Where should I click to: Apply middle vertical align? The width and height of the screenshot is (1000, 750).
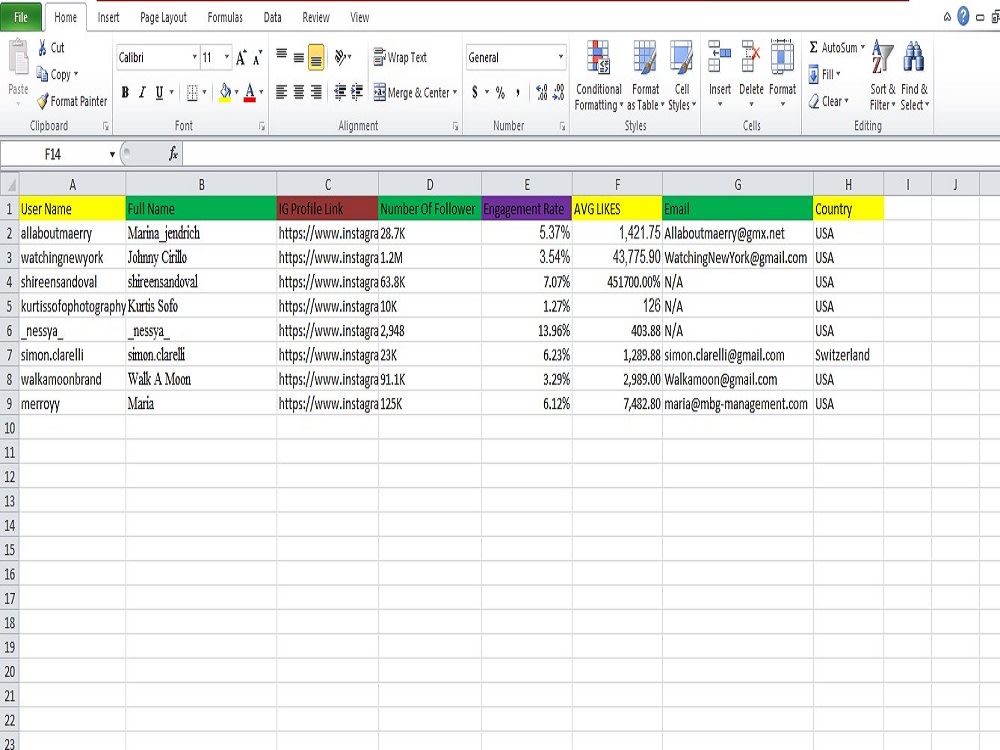[298, 57]
